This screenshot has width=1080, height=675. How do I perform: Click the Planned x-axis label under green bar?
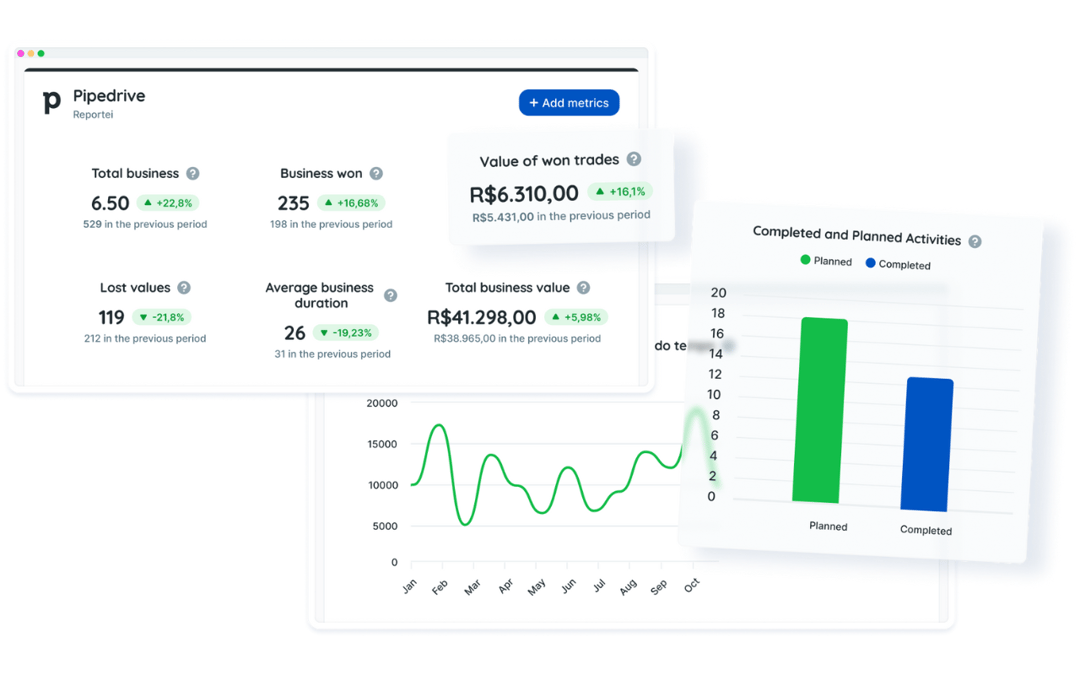click(828, 526)
